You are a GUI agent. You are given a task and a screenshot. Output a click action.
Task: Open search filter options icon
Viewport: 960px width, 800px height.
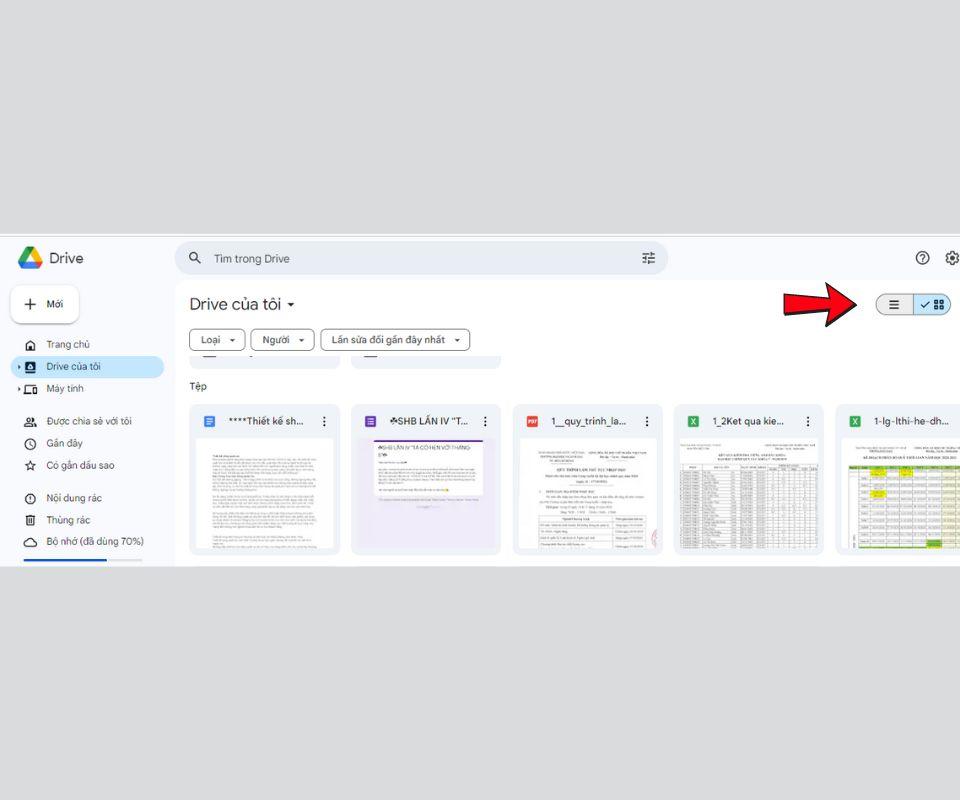[648, 258]
